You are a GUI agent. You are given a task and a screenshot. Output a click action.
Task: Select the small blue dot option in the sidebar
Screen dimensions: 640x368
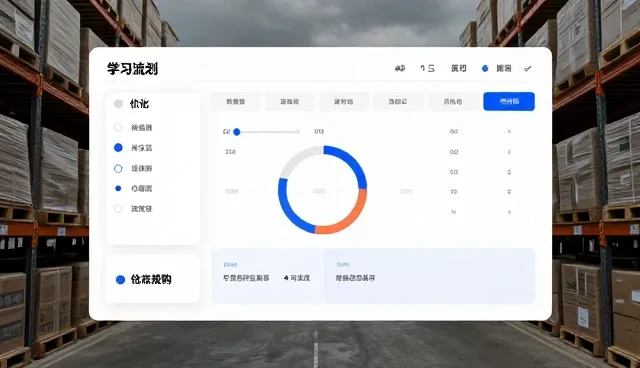coord(118,188)
